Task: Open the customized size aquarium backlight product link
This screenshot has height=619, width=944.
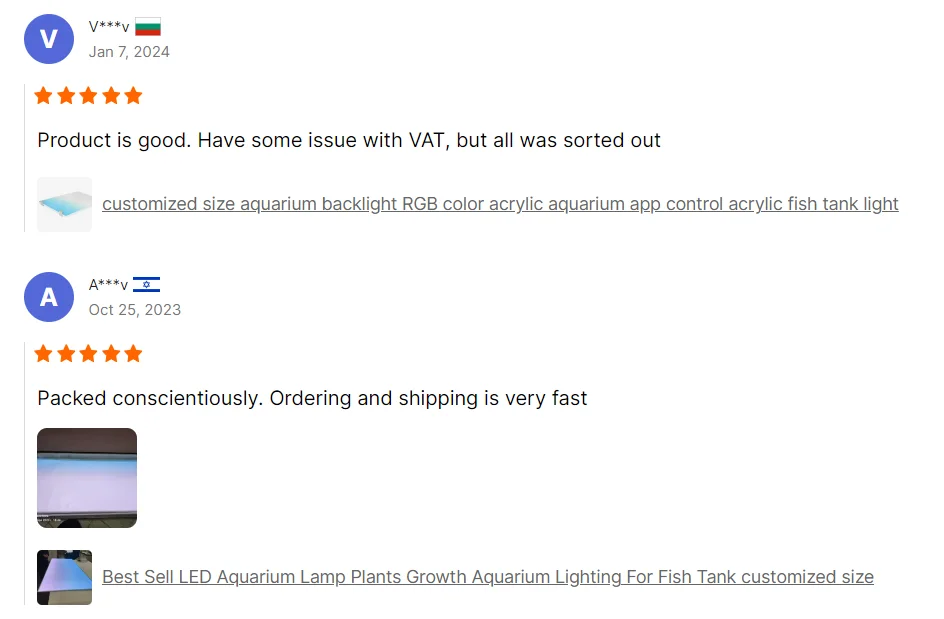Action: [x=500, y=204]
